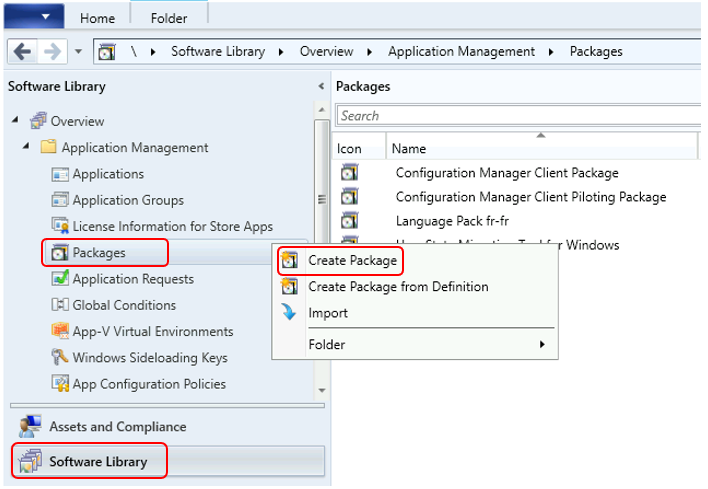Click the Create Package from Definition icon
Image resolution: width=708 pixels, height=489 pixels.
pyautogui.click(x=289, y=286)
